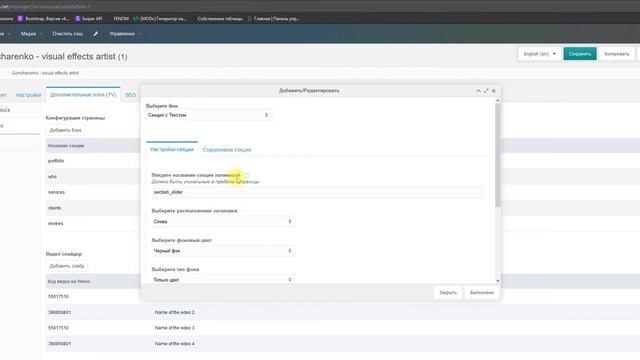Select the Name of the video 3 cell

[175, 328]
